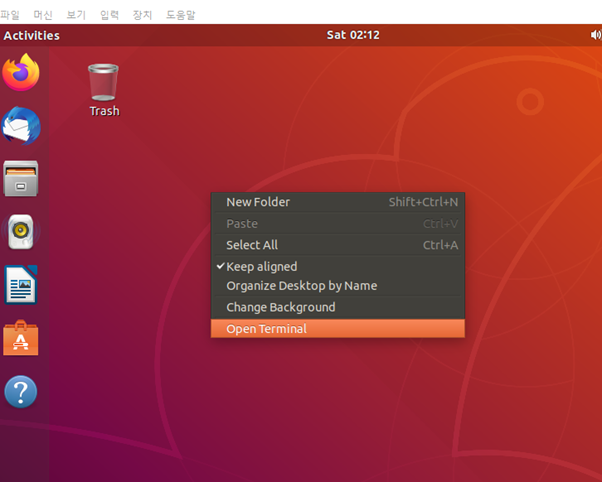The image size is (602, 482).
Task: Open the 보기 menu in VM menu bar
Action: pyautogui.click(x=76, y=15)
